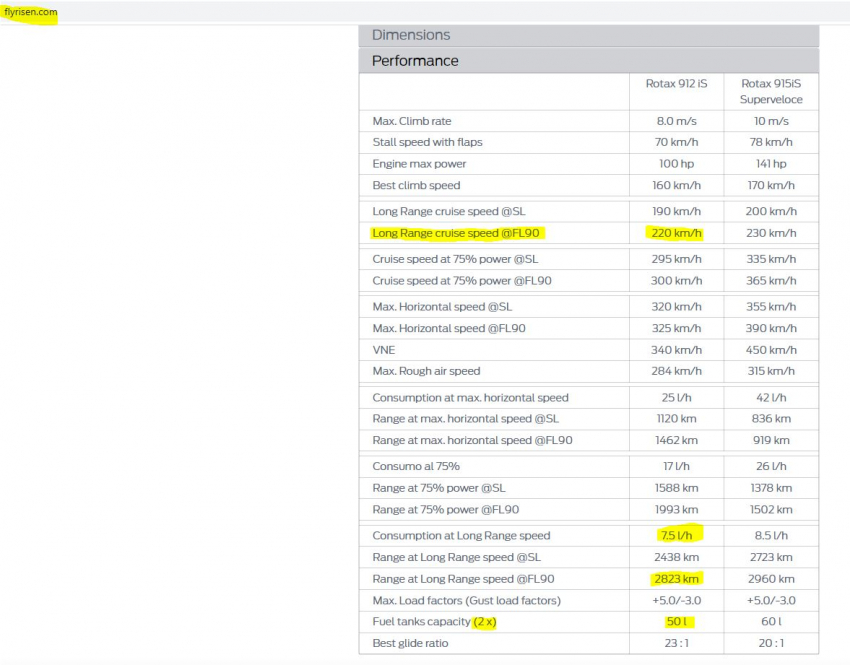Click the Engine max power label

coord(419,164)
